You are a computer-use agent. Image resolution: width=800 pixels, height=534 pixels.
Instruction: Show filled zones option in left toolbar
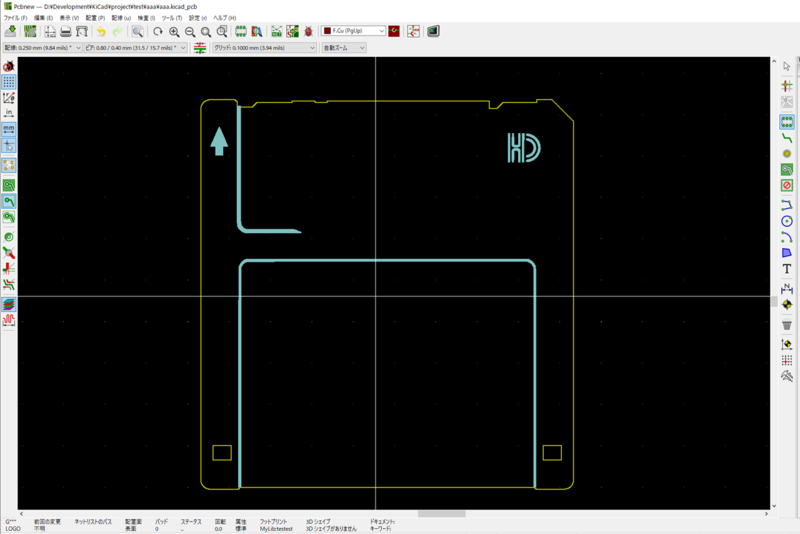click(9, 185)
